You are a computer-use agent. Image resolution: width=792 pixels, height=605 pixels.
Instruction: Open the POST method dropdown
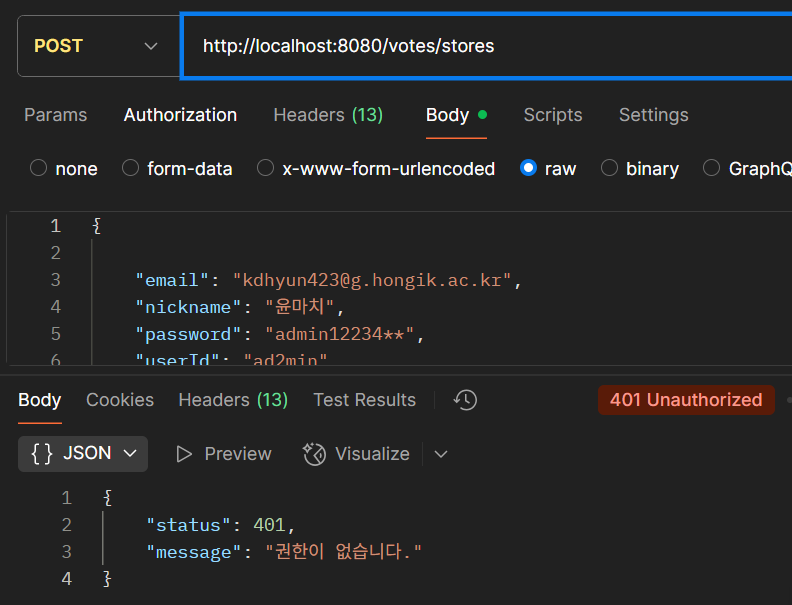coord(98,46)
